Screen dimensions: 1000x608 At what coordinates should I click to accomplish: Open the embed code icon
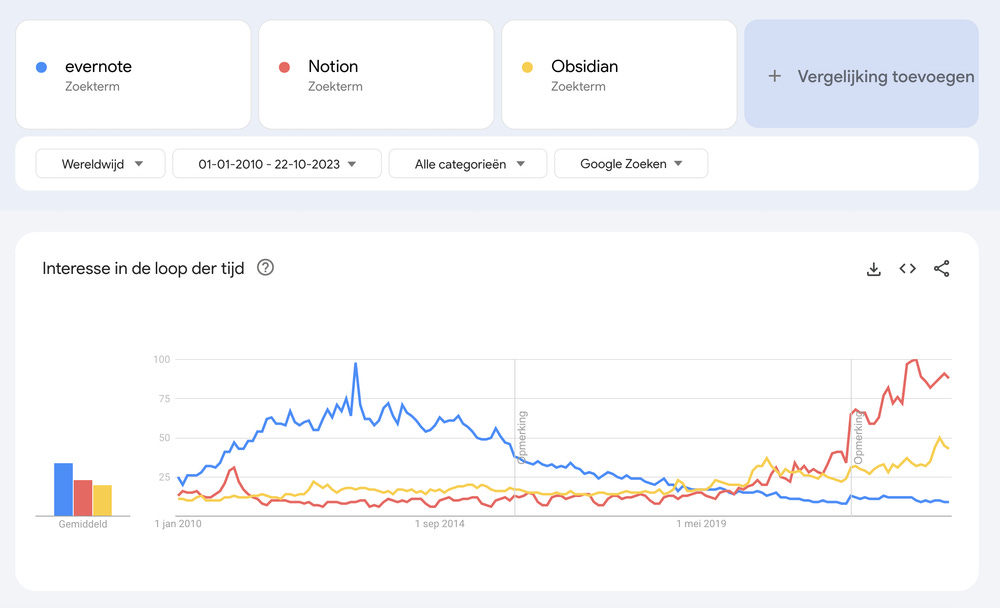pyautogui.click(x=907, y=268)
